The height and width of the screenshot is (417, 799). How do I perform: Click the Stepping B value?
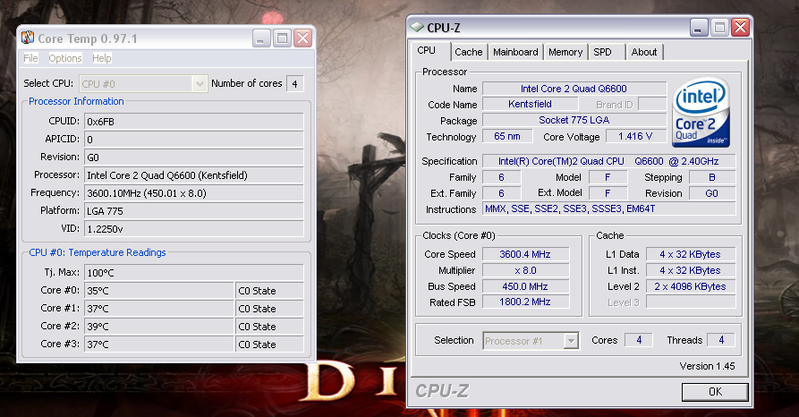[712, 177]
